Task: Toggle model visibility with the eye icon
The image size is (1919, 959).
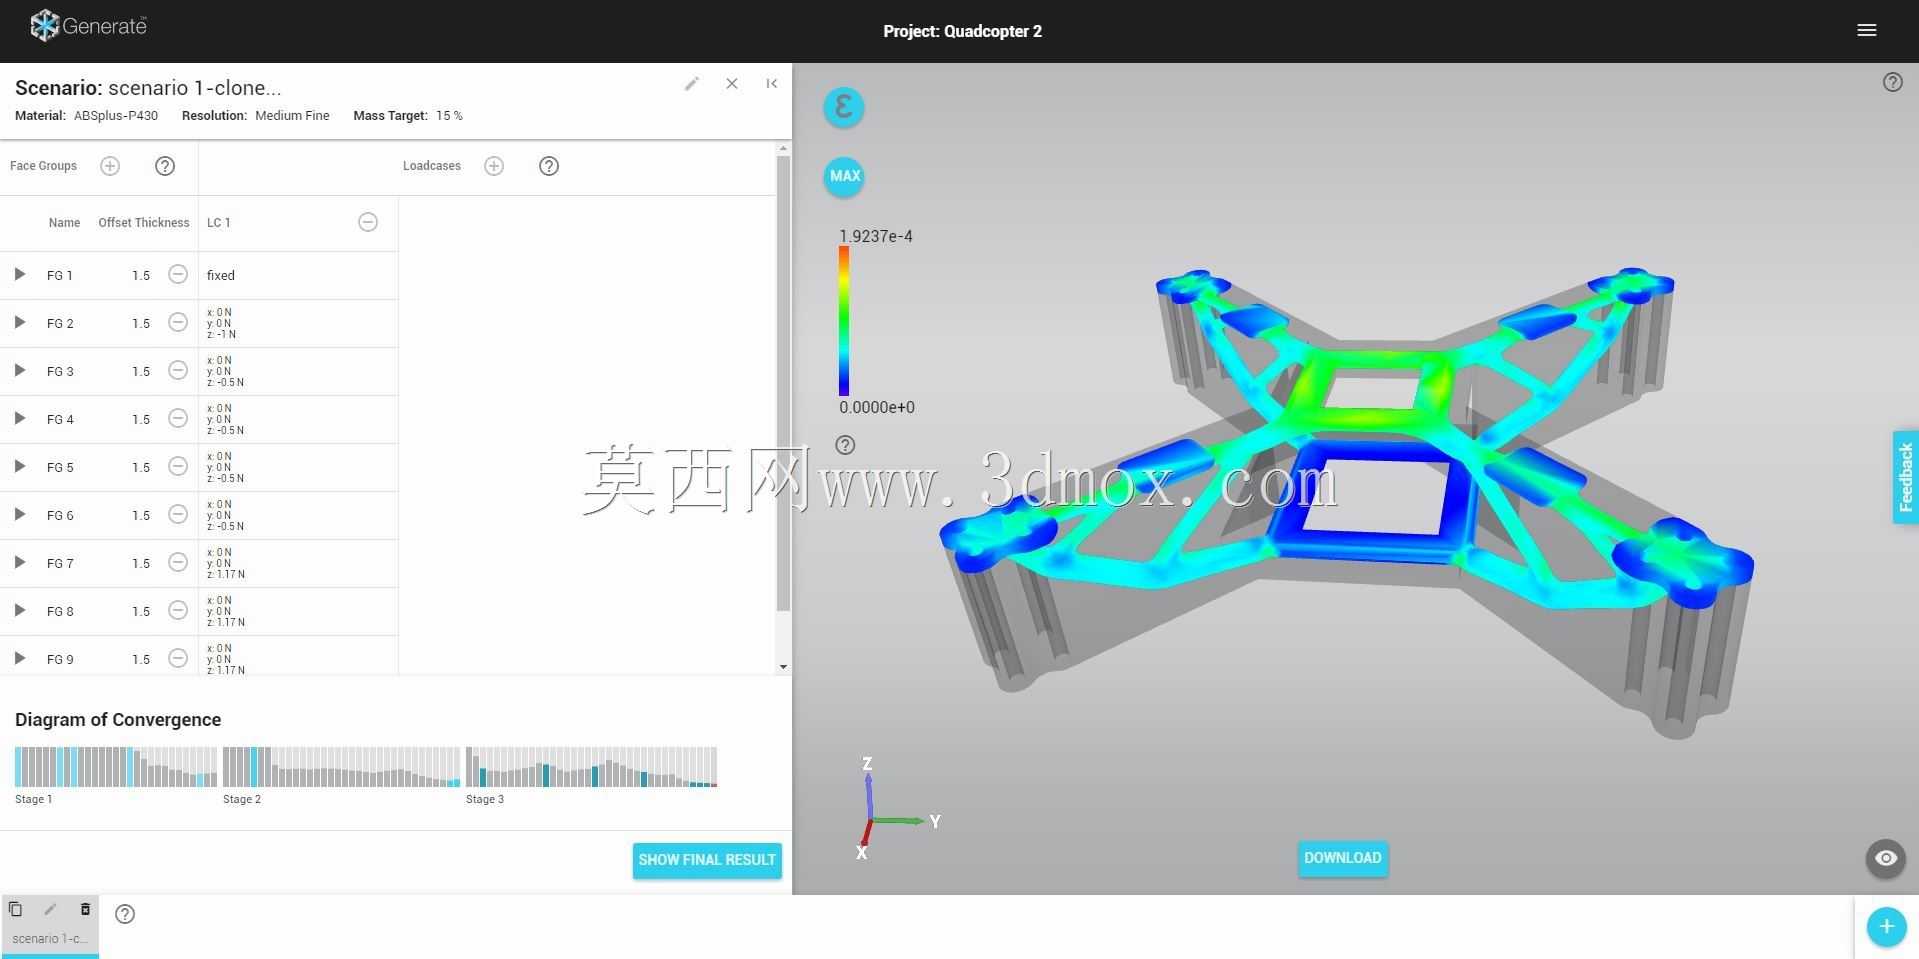Action: click(1886, 858)
